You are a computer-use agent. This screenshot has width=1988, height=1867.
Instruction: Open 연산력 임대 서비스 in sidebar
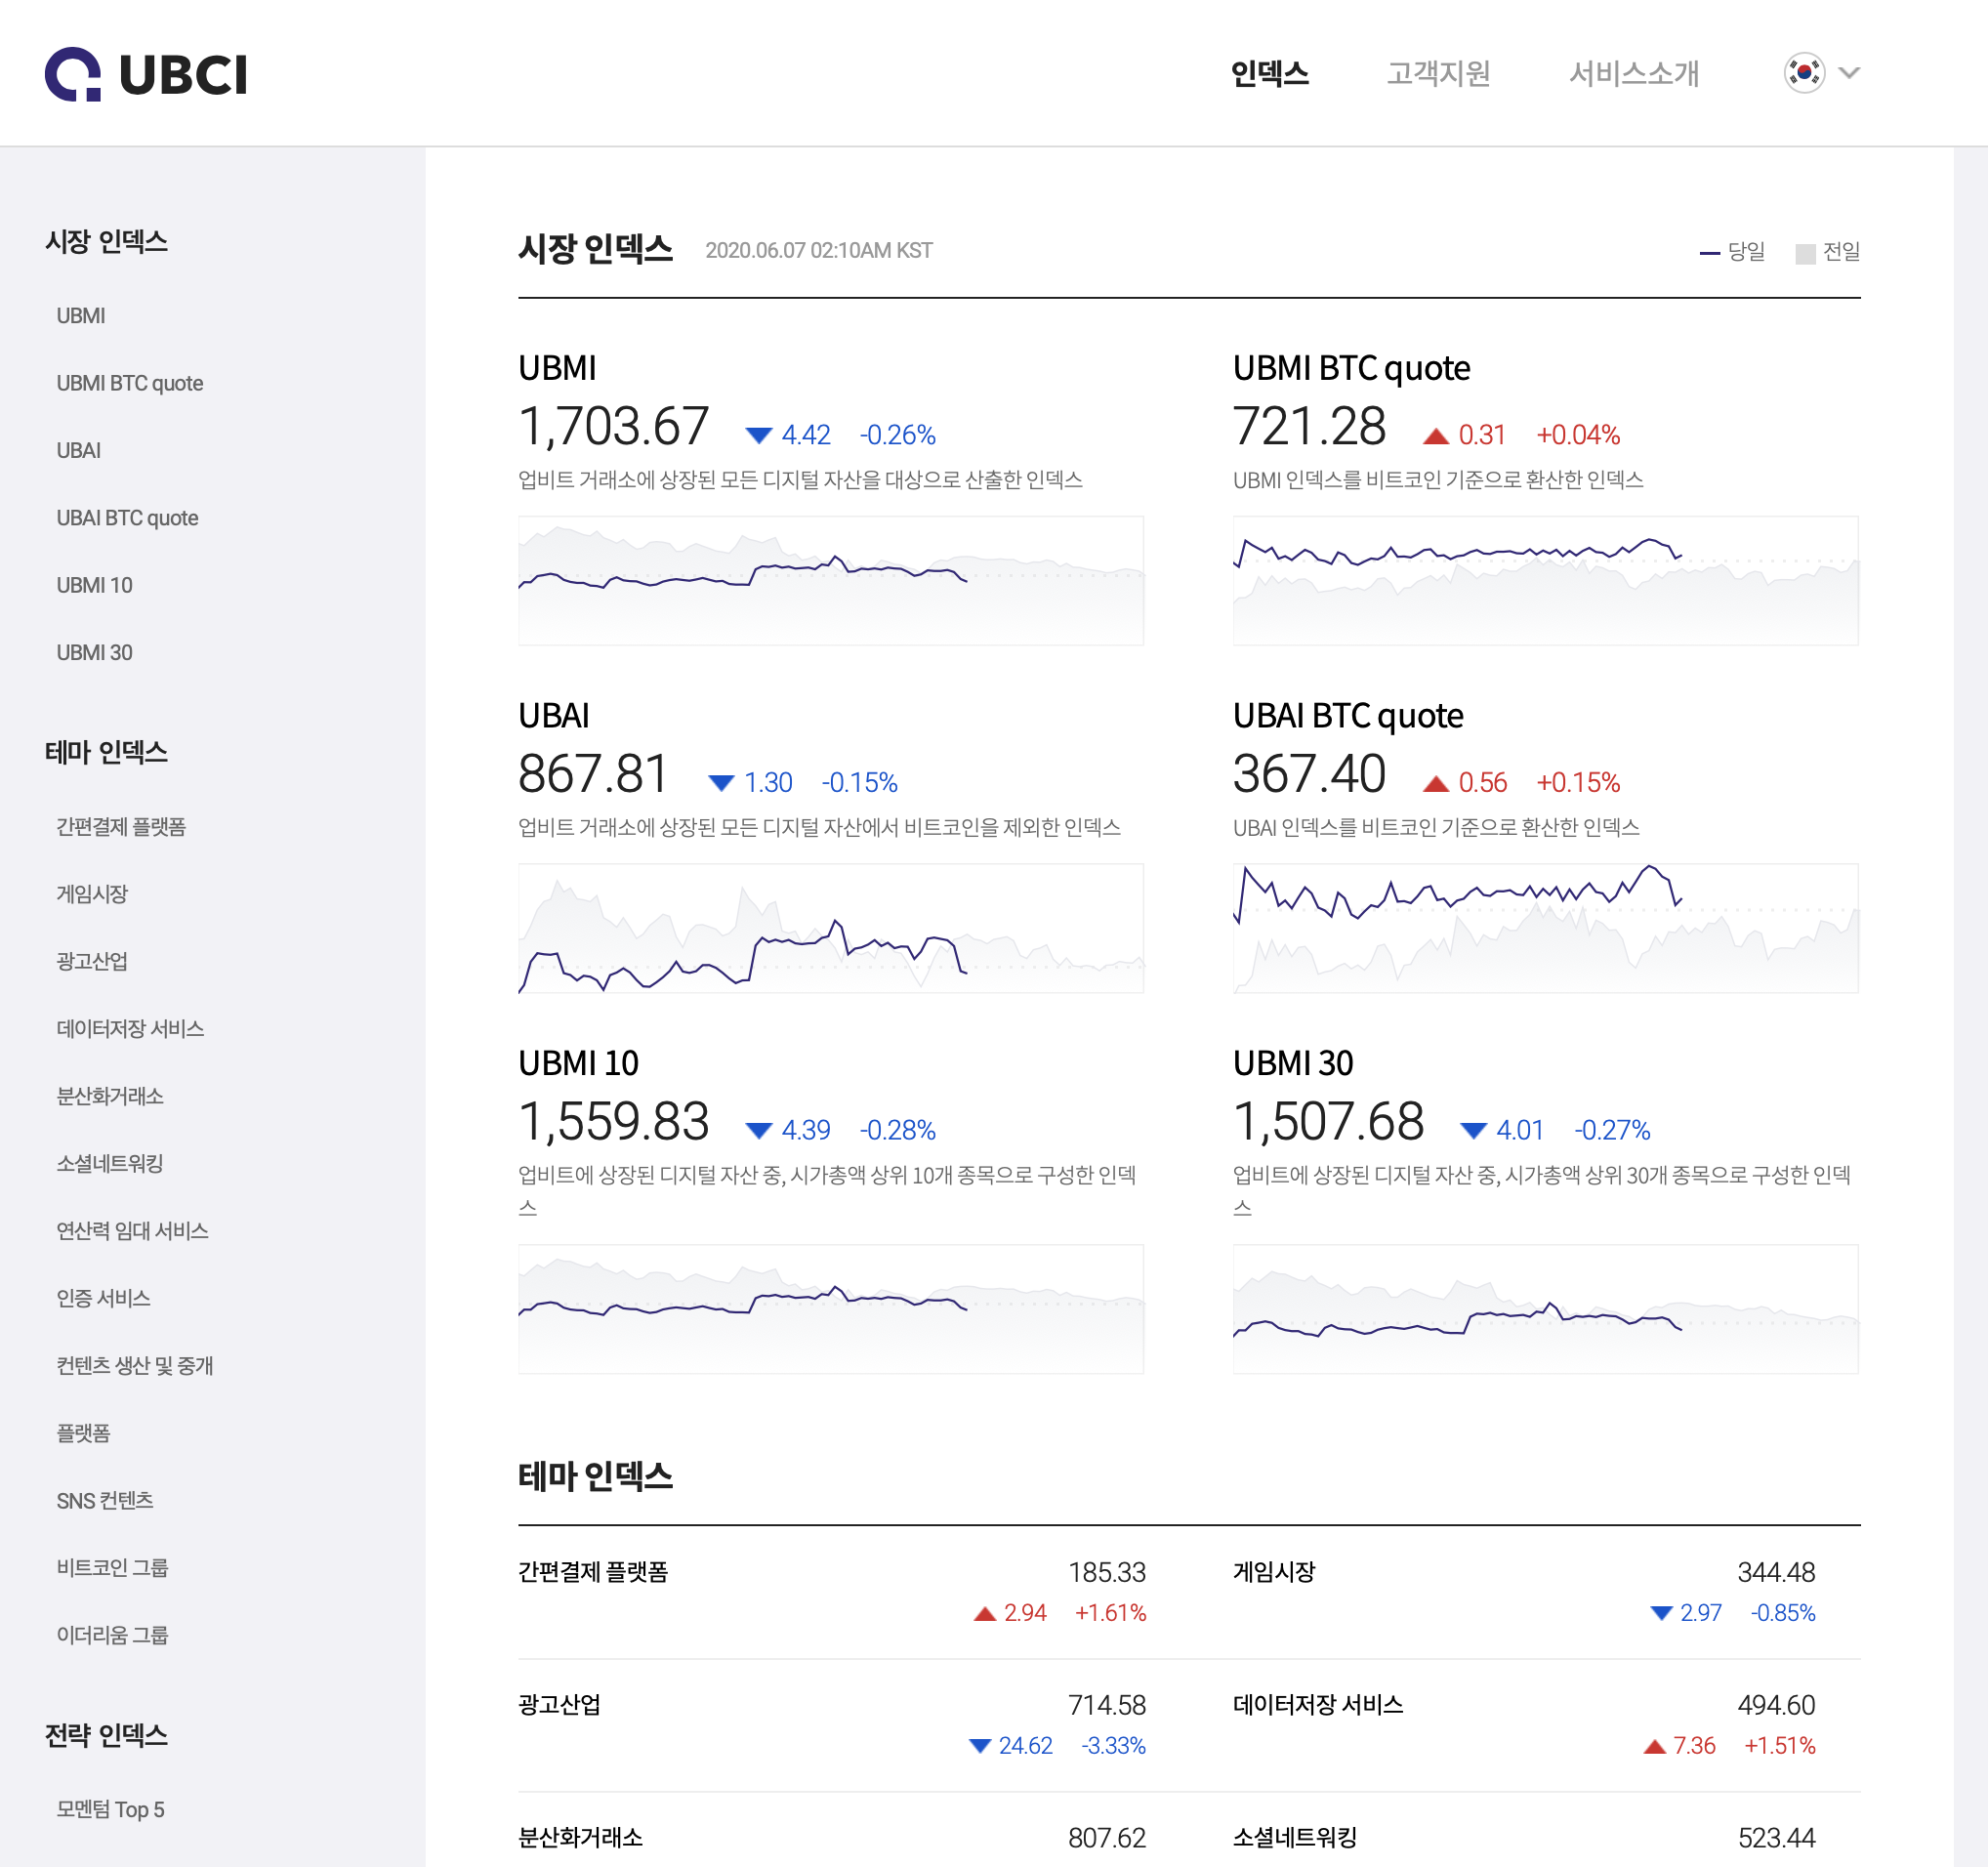[132, 1231]
